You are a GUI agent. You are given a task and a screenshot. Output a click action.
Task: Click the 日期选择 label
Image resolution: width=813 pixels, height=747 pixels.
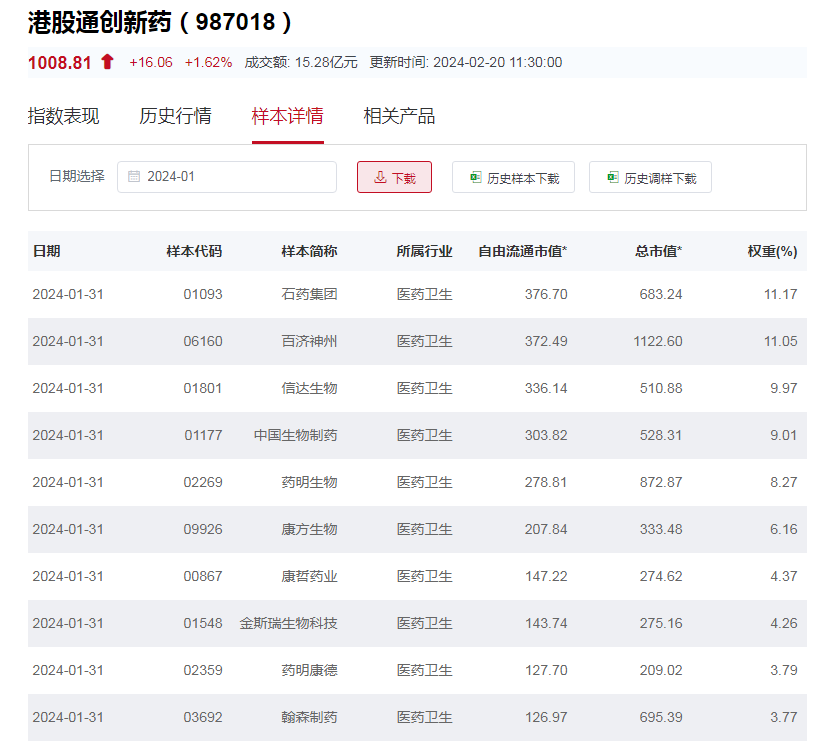[x=77, y=176]
